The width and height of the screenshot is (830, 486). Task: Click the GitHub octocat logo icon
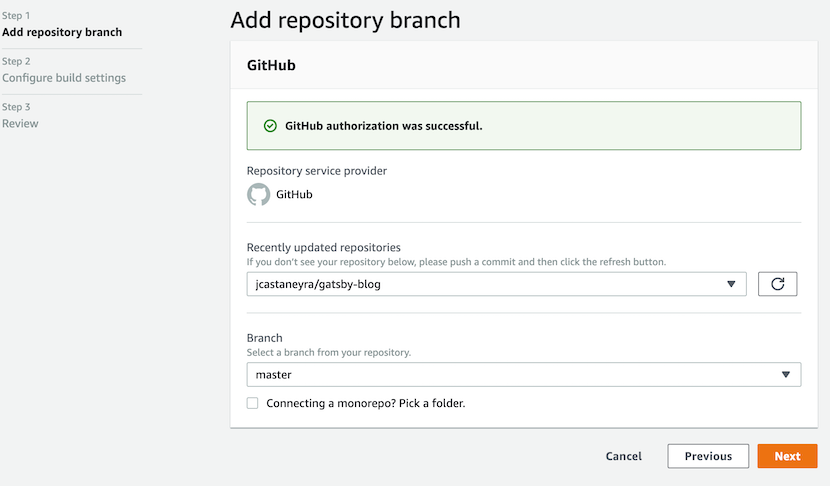[x=258, y=194]
